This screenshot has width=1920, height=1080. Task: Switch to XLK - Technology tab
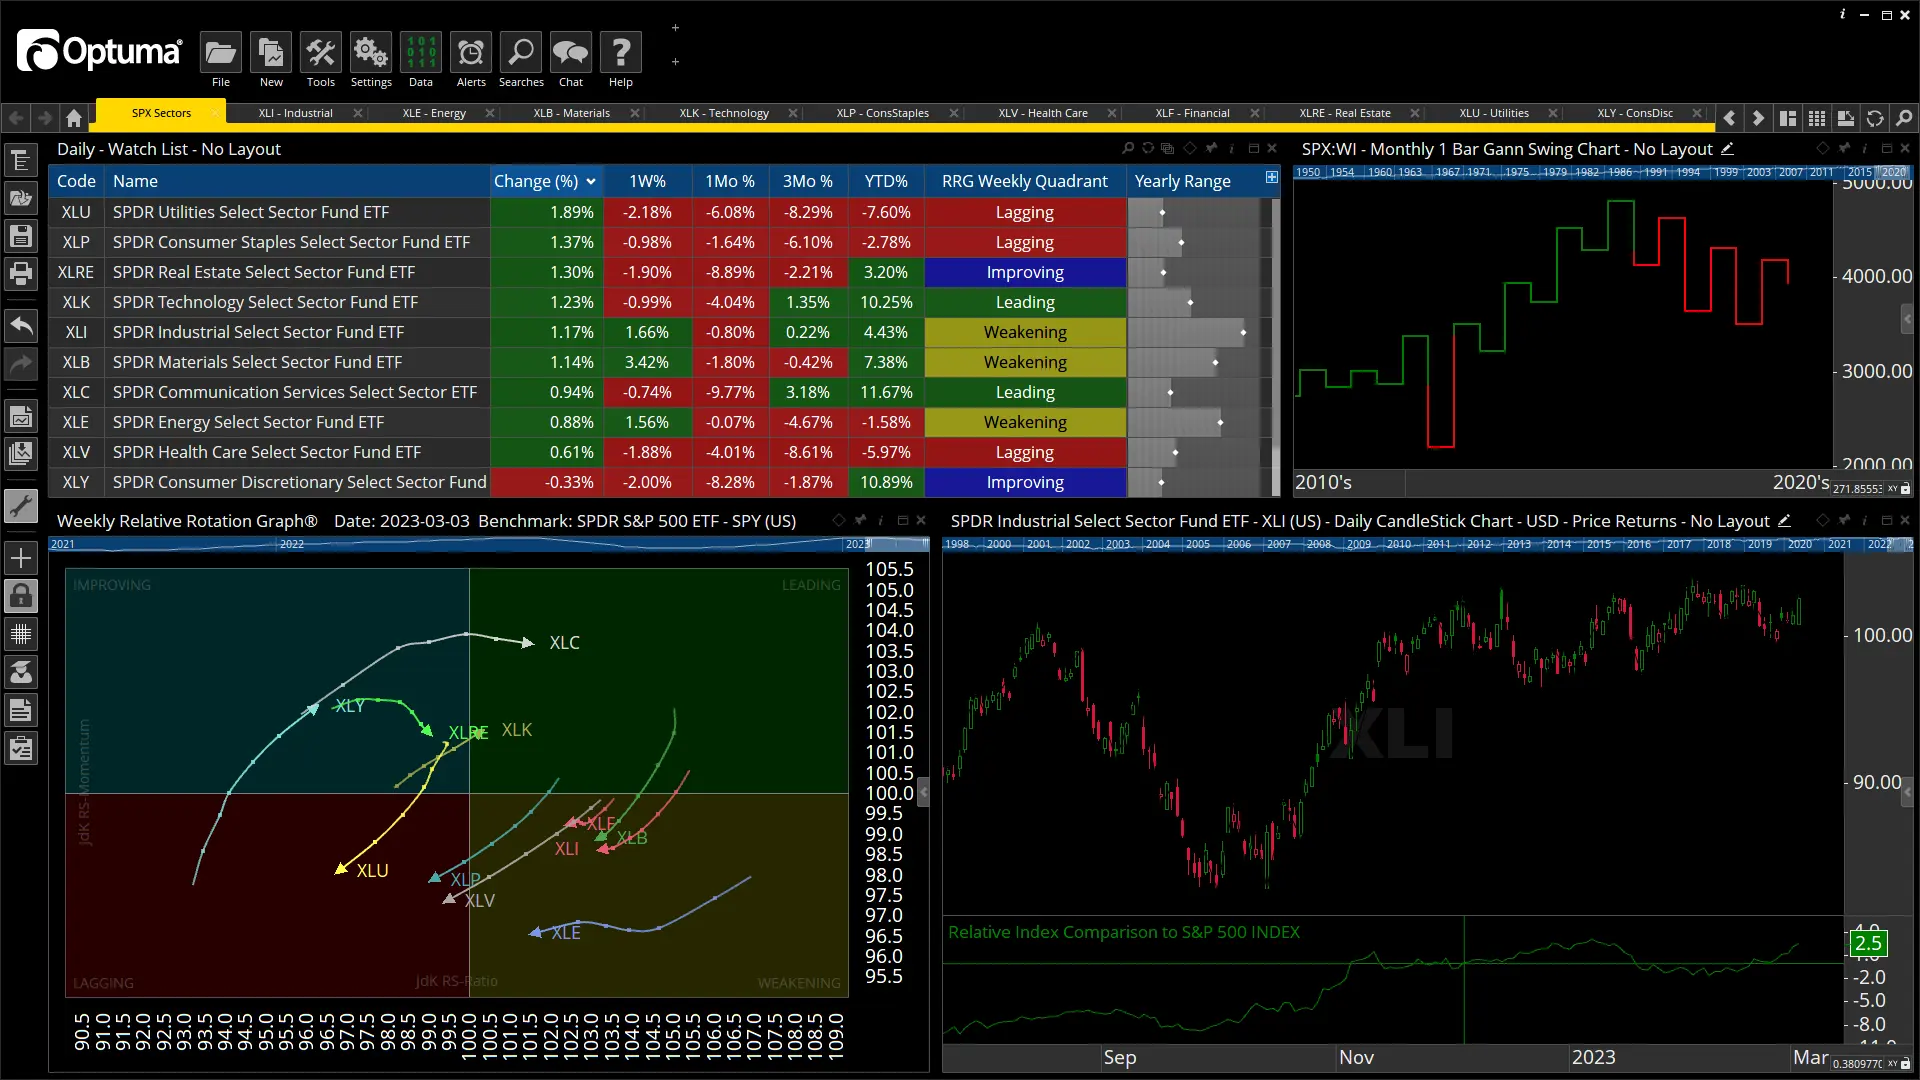(724, 113)
